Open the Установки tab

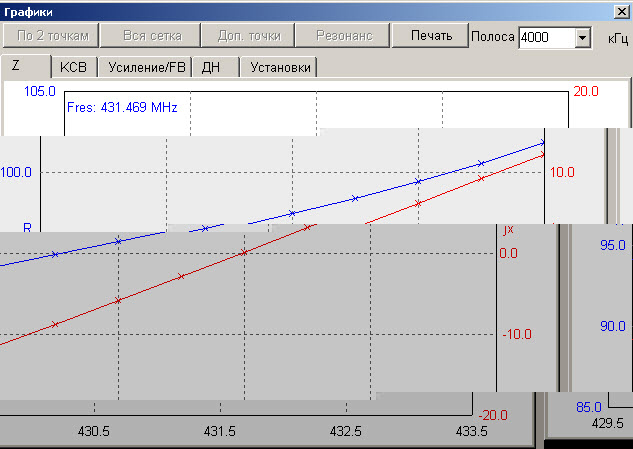(281, 68)
